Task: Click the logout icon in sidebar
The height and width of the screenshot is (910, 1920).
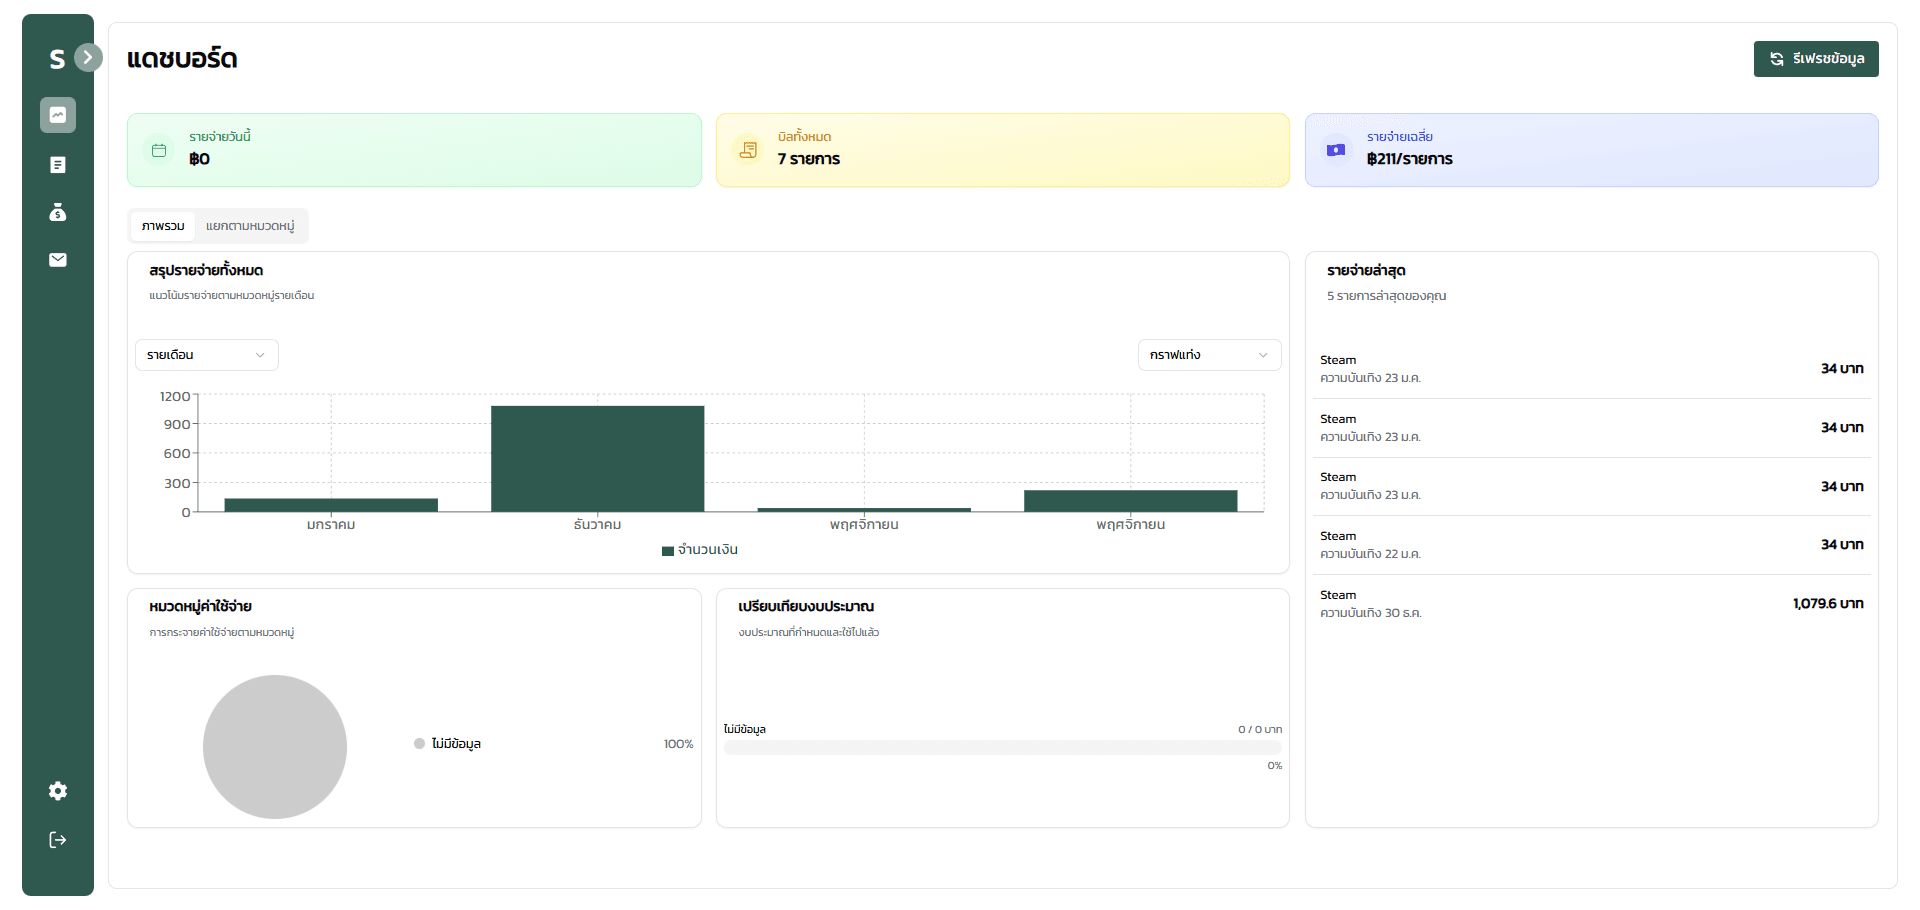Action: (58, 840)
